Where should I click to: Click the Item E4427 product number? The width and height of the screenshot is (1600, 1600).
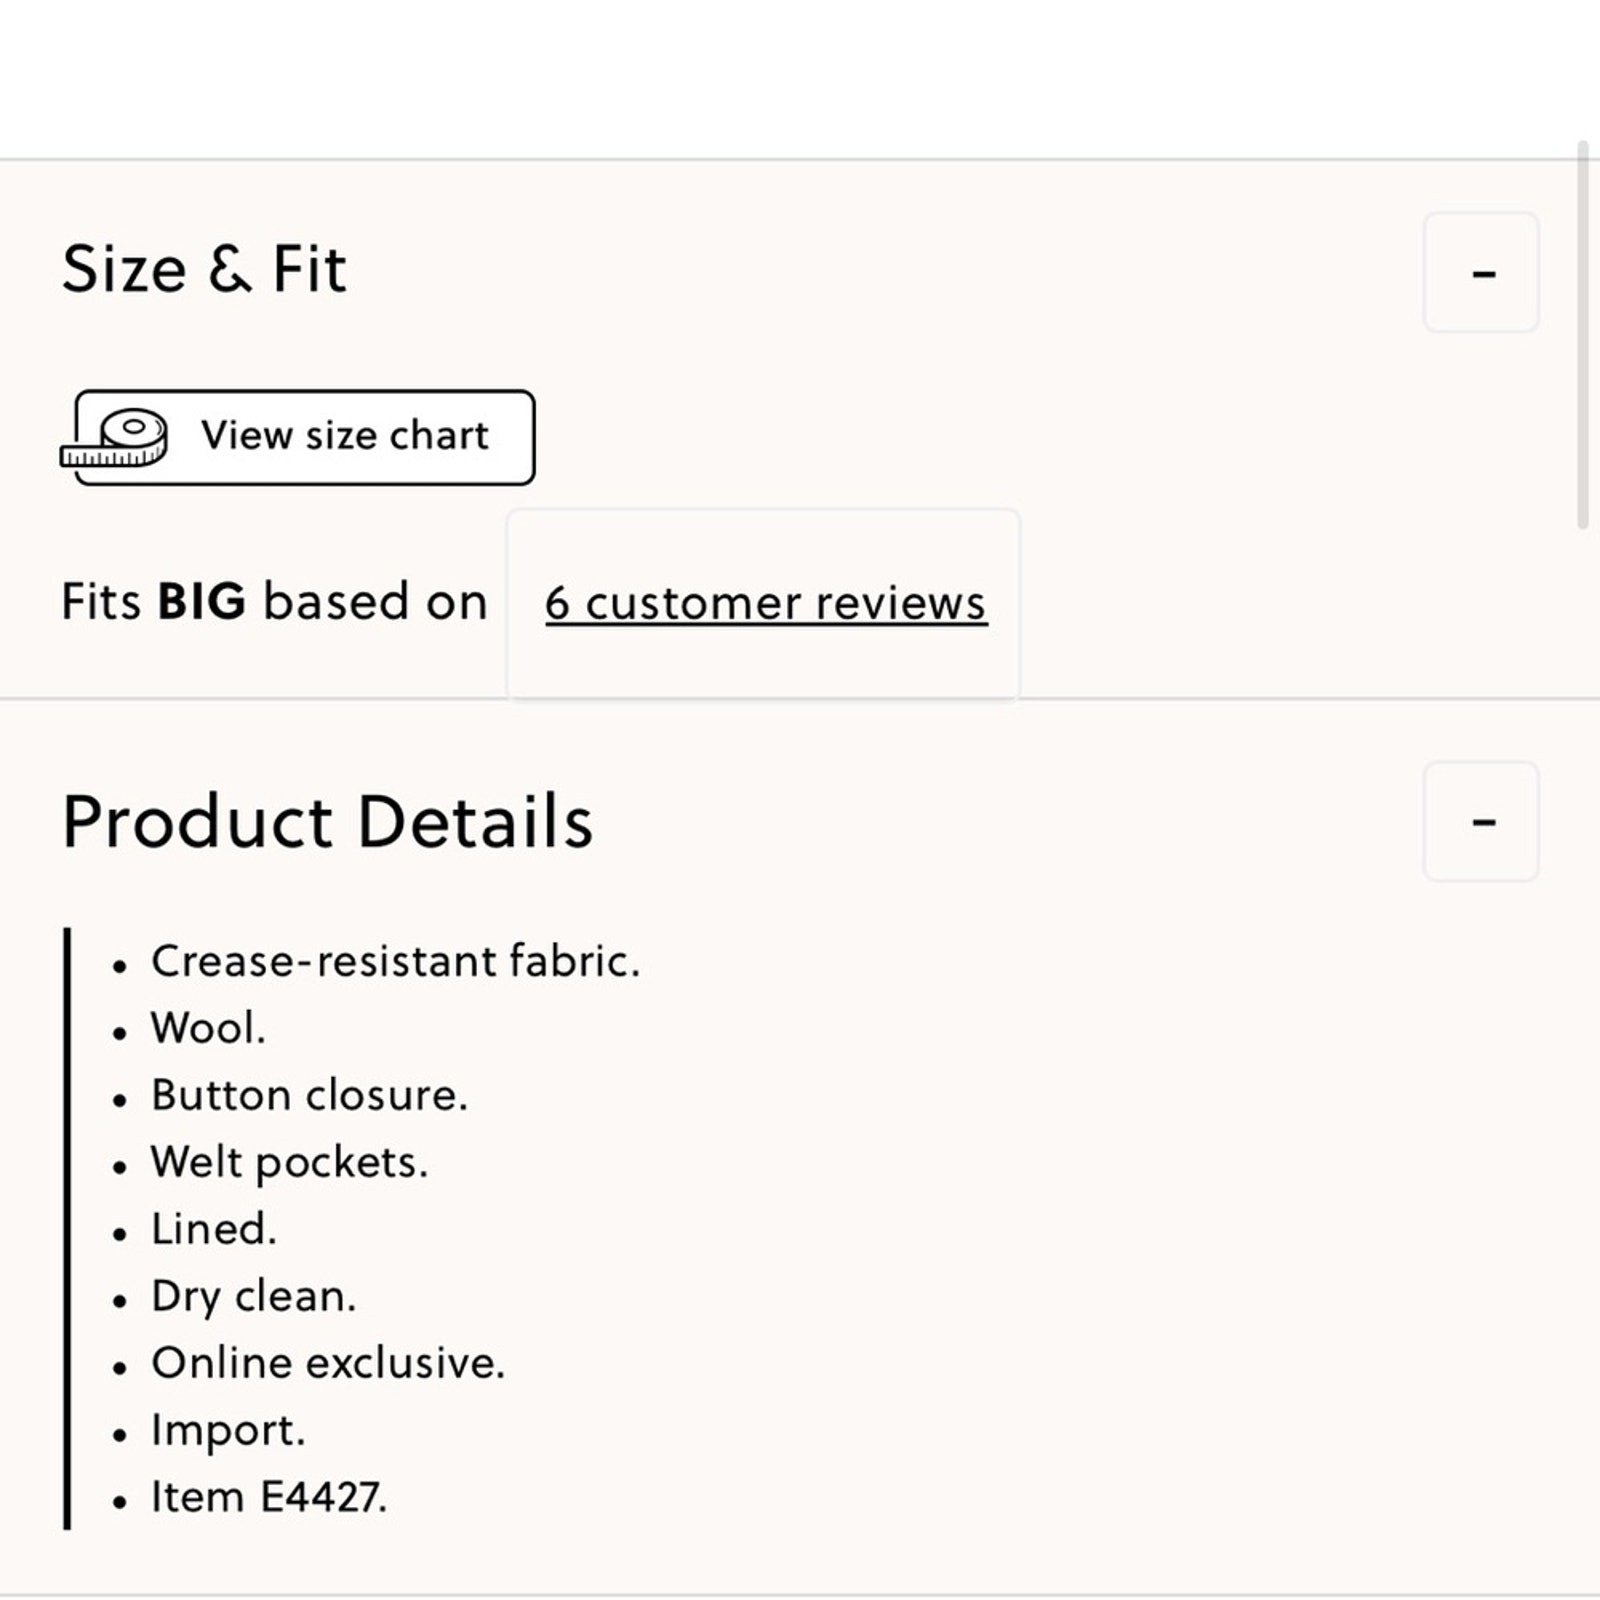click(268, 1497)
